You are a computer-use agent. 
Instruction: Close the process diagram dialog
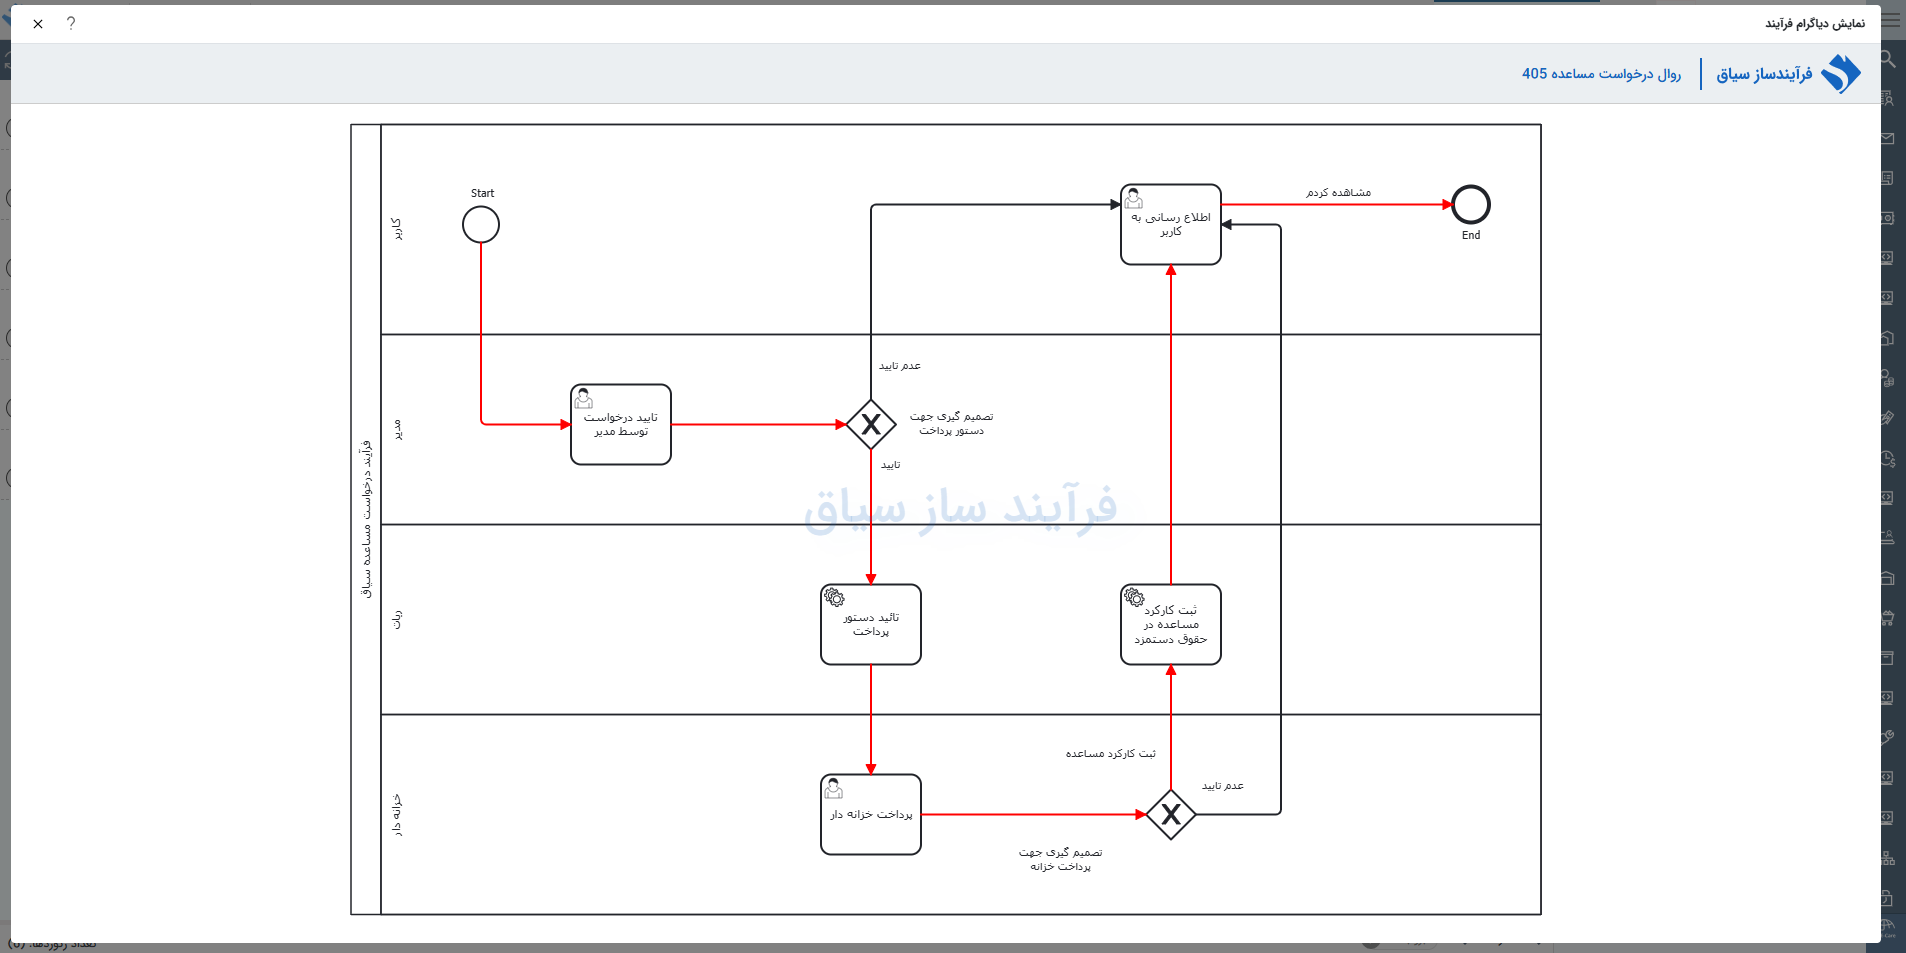point(38,24)
